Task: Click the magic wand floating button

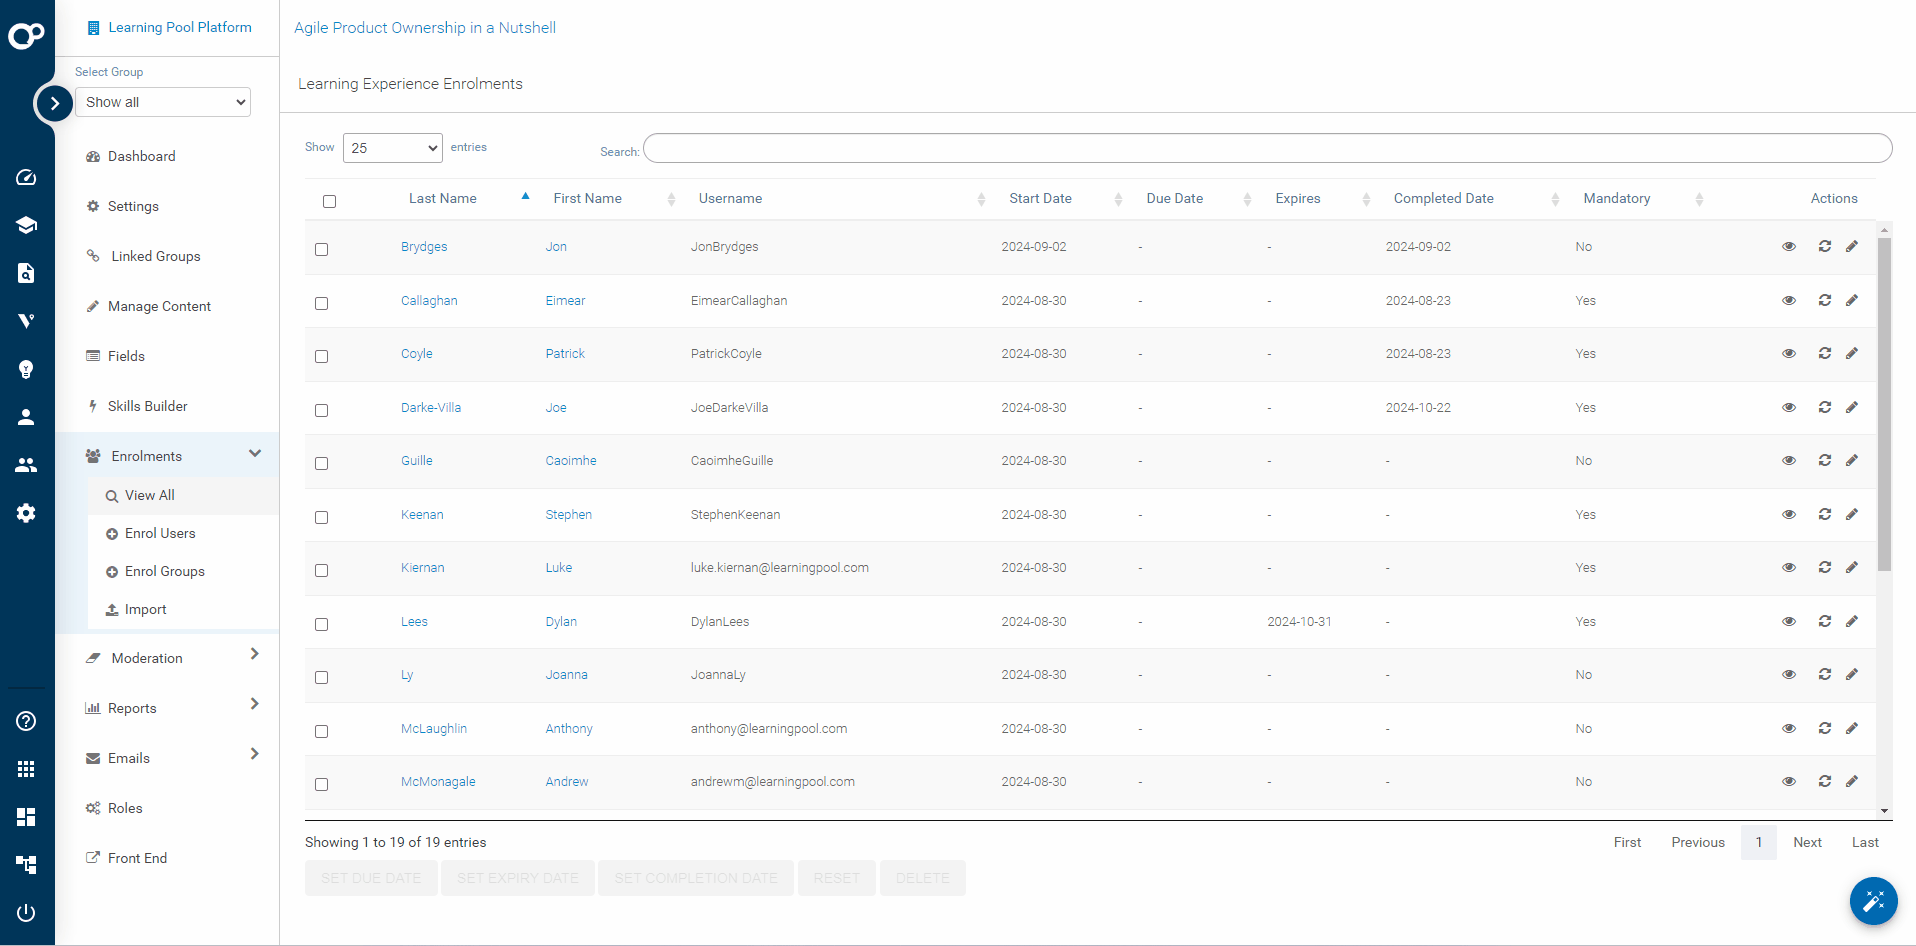Action: click(1873, 901)
